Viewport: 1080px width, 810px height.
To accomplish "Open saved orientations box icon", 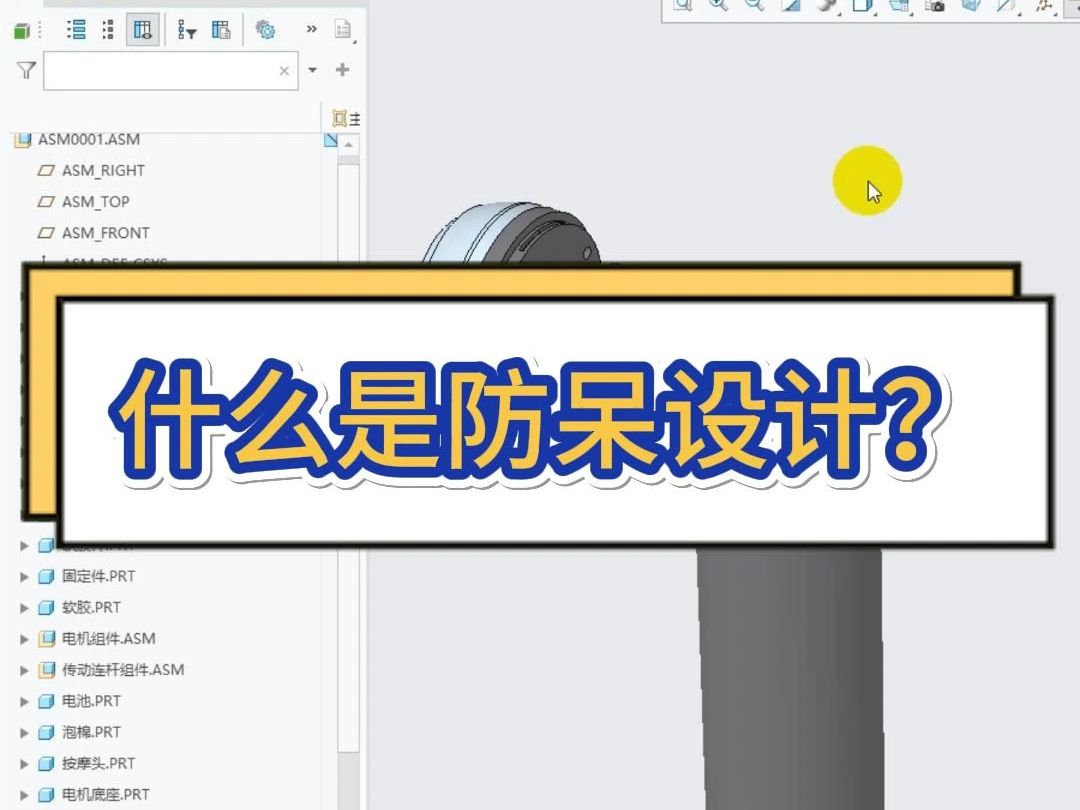I will (x=862, y=6).
